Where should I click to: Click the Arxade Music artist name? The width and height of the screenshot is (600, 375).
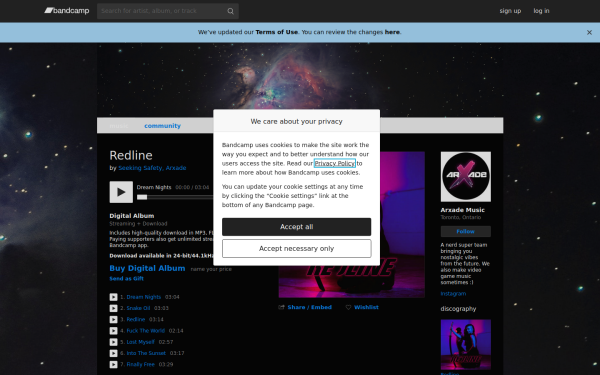462,210
